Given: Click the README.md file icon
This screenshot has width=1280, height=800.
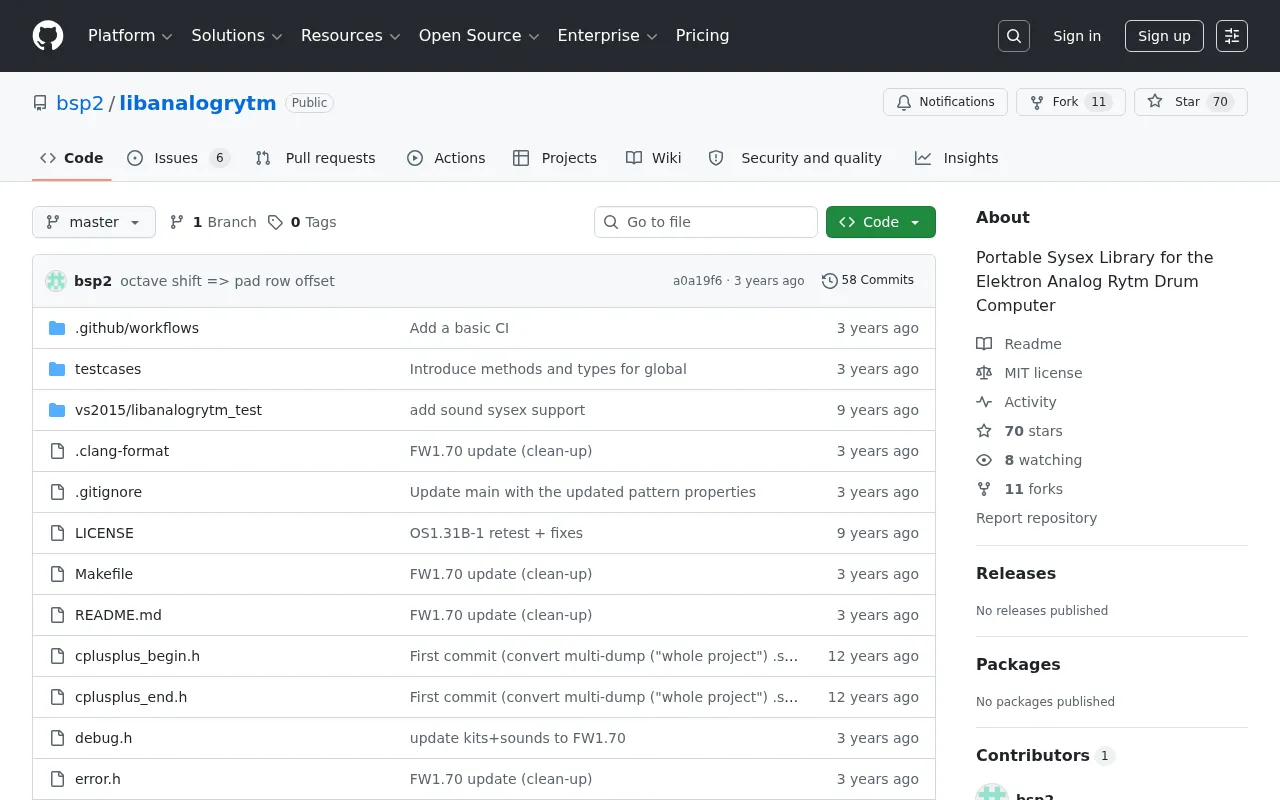Looking at the screenshot, I should click(x=57, y=615).
